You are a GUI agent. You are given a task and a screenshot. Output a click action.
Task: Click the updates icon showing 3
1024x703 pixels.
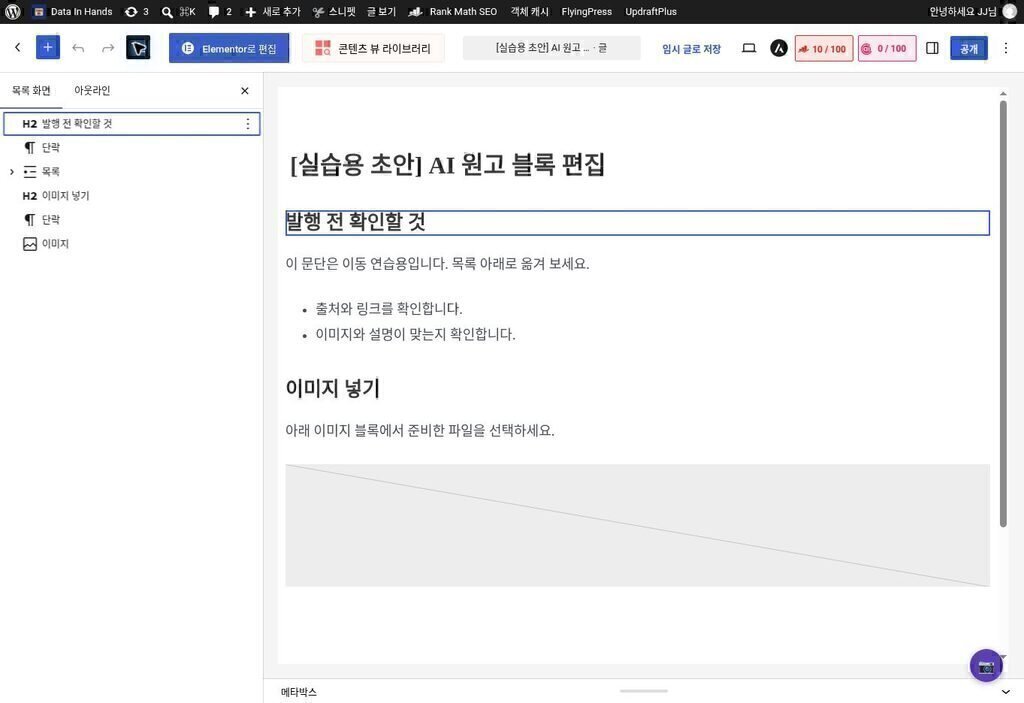coord(136,12)
